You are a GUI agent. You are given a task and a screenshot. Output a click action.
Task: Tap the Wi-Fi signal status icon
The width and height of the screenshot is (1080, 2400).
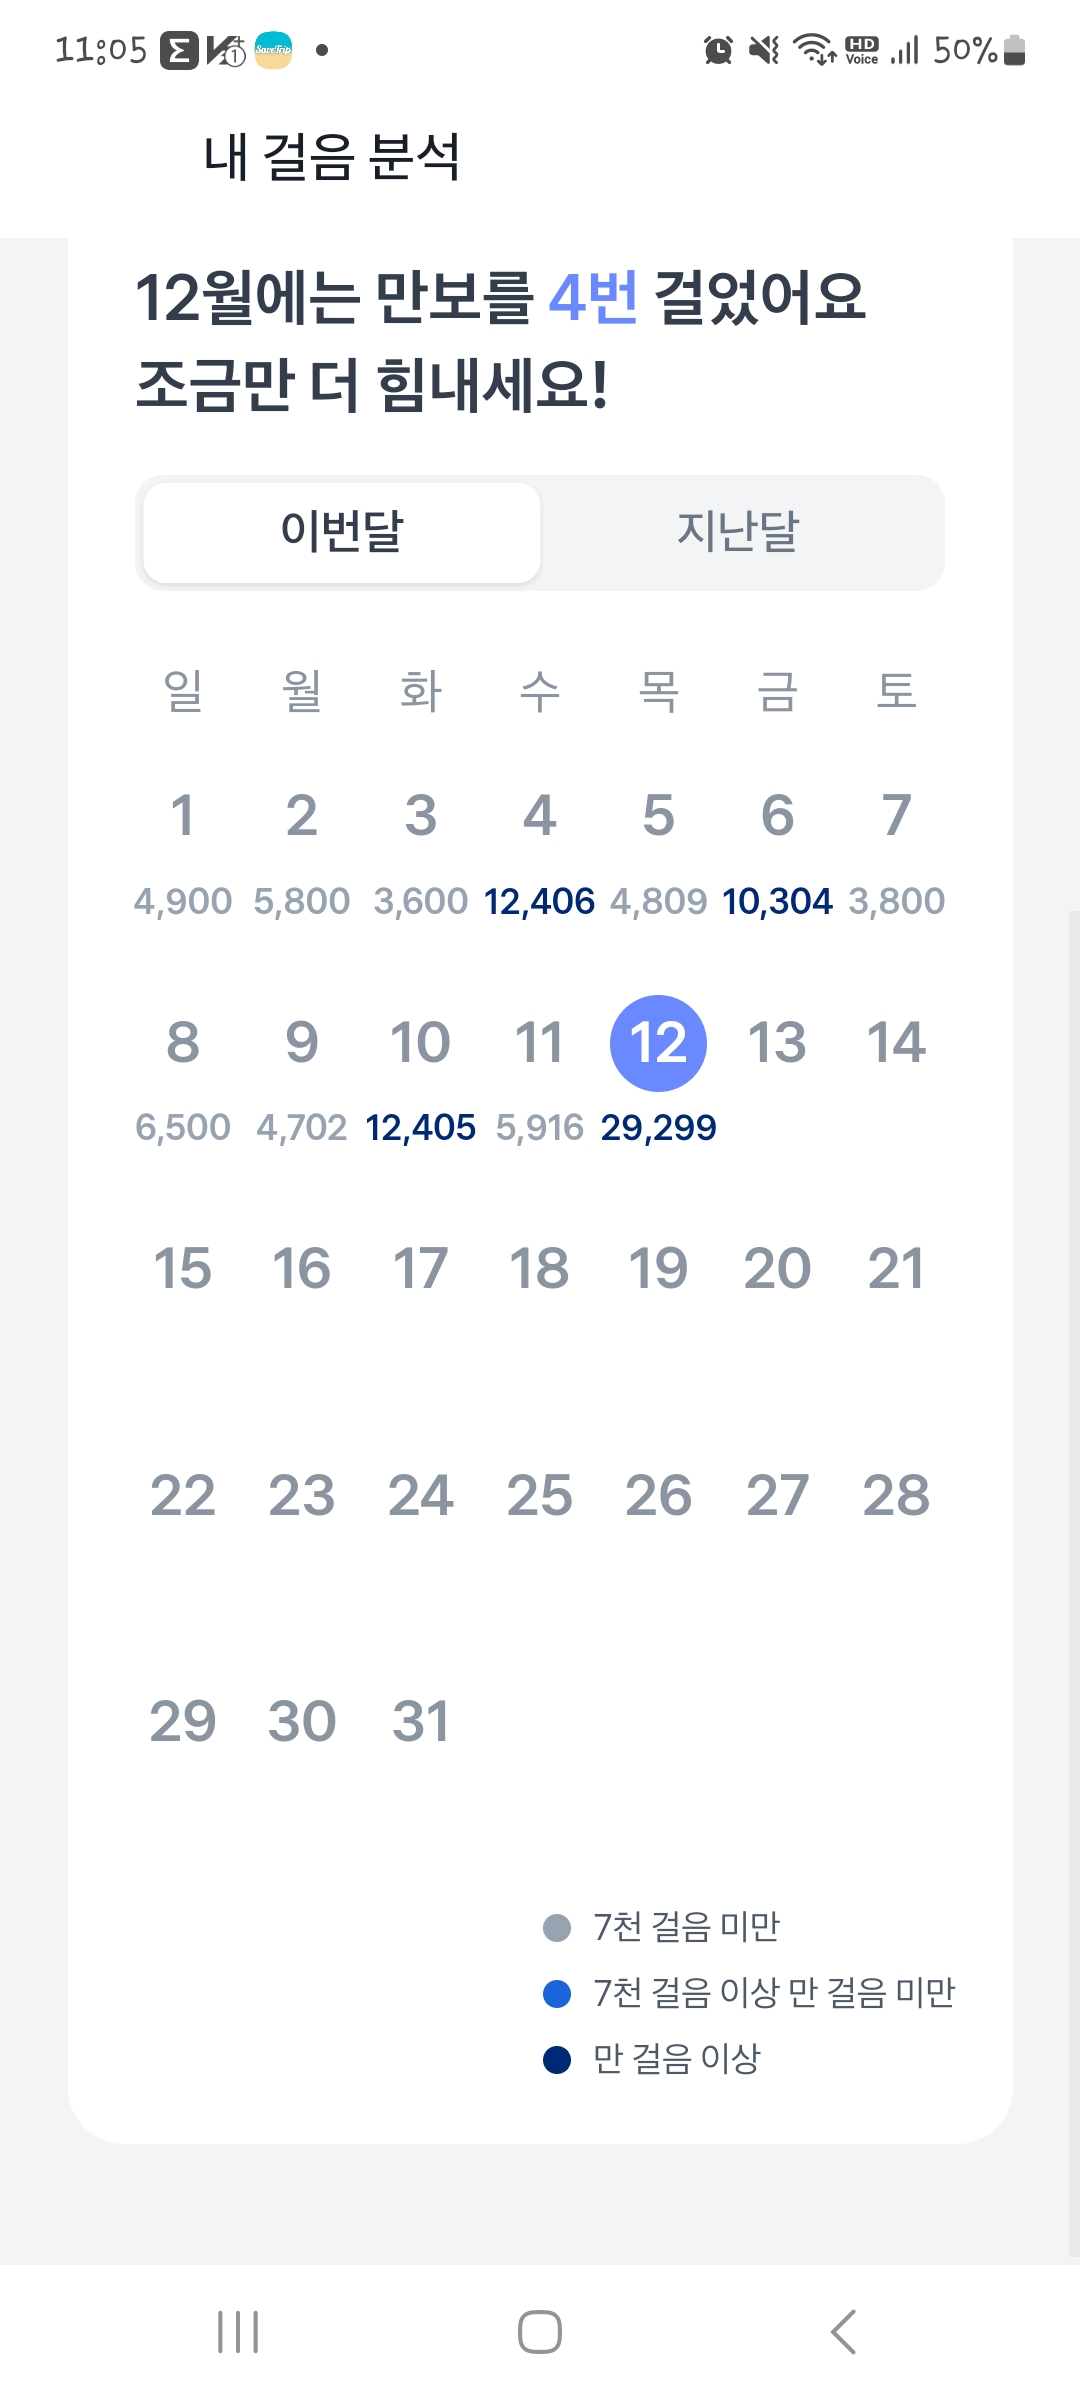[814, 50]
